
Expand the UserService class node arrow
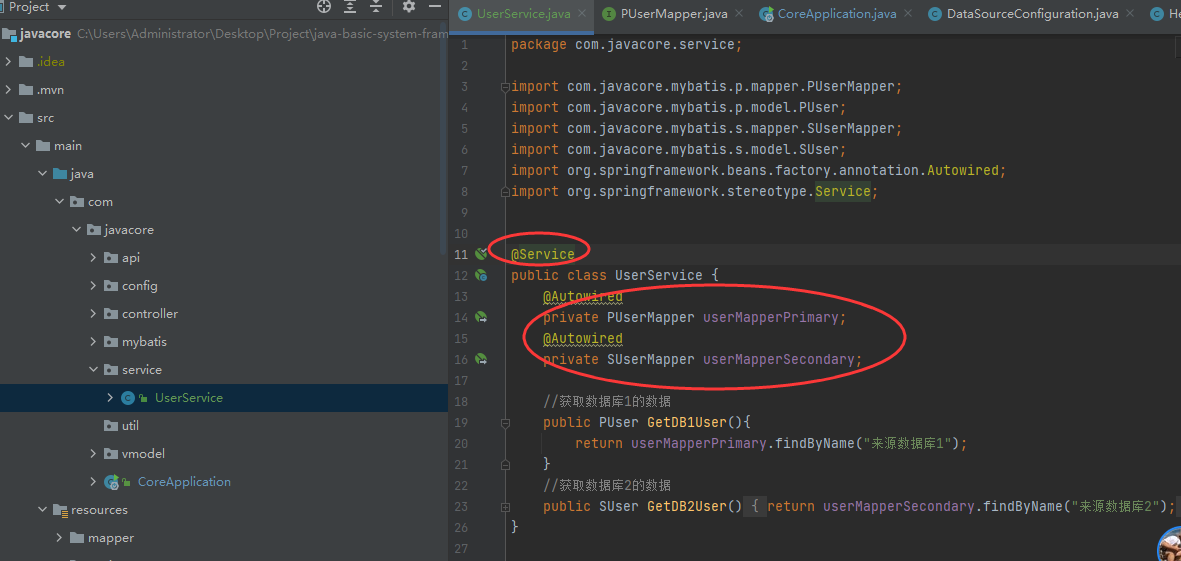pos(110,398)
